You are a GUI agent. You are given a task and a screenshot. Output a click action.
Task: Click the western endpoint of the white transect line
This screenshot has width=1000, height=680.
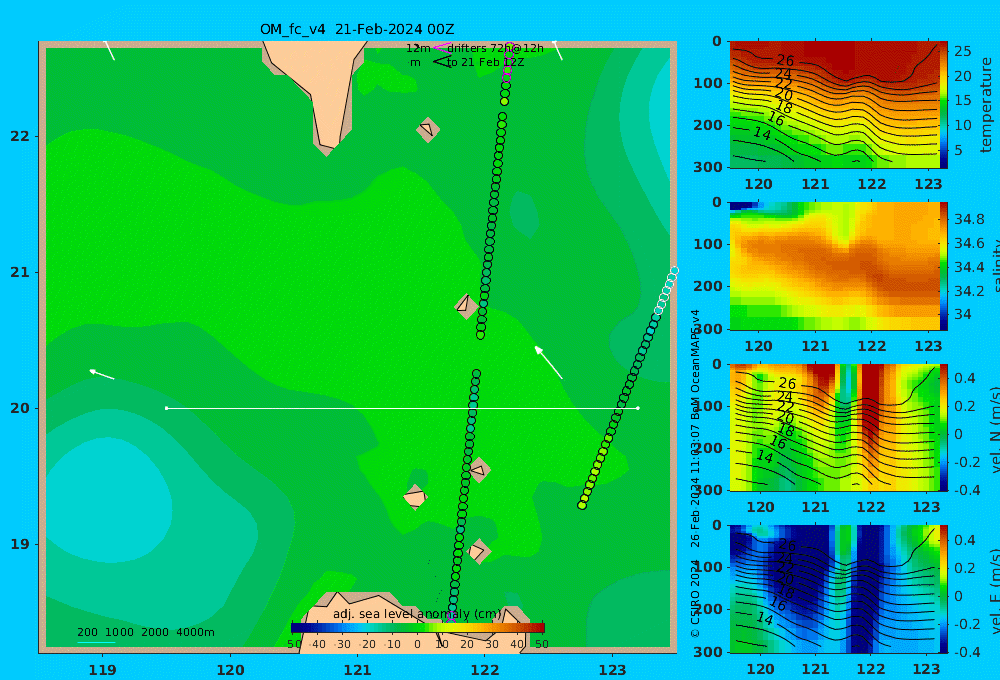coord(166,408)
